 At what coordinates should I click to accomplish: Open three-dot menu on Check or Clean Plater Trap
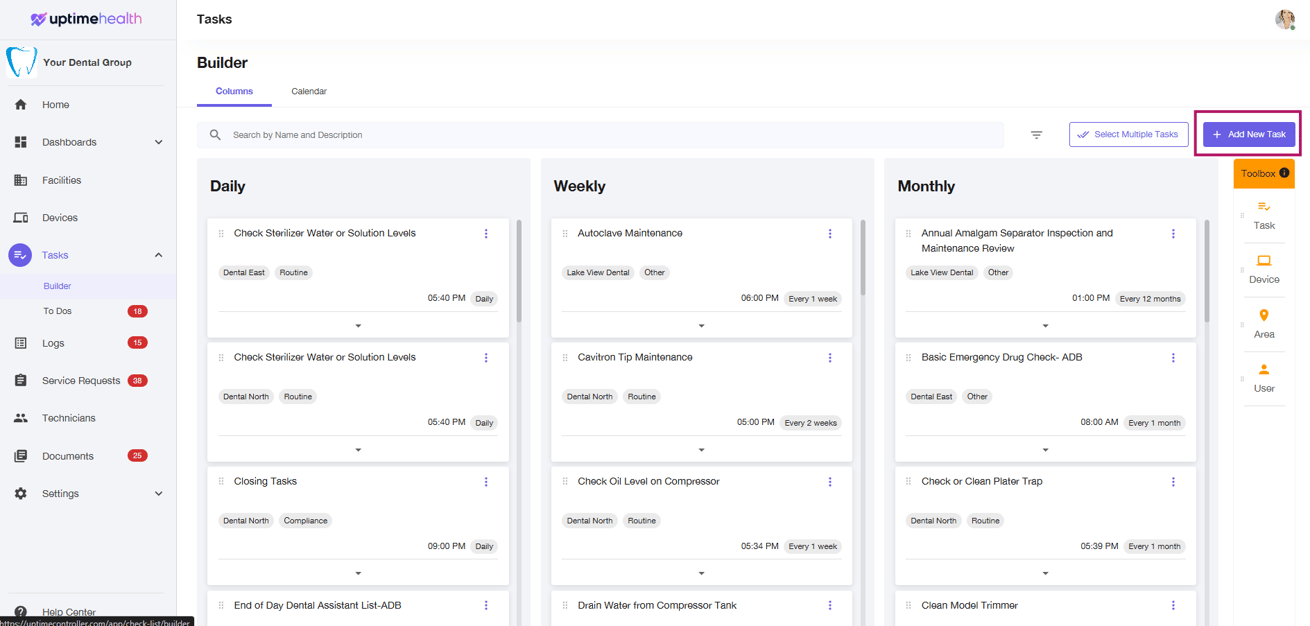(1174, 482)
